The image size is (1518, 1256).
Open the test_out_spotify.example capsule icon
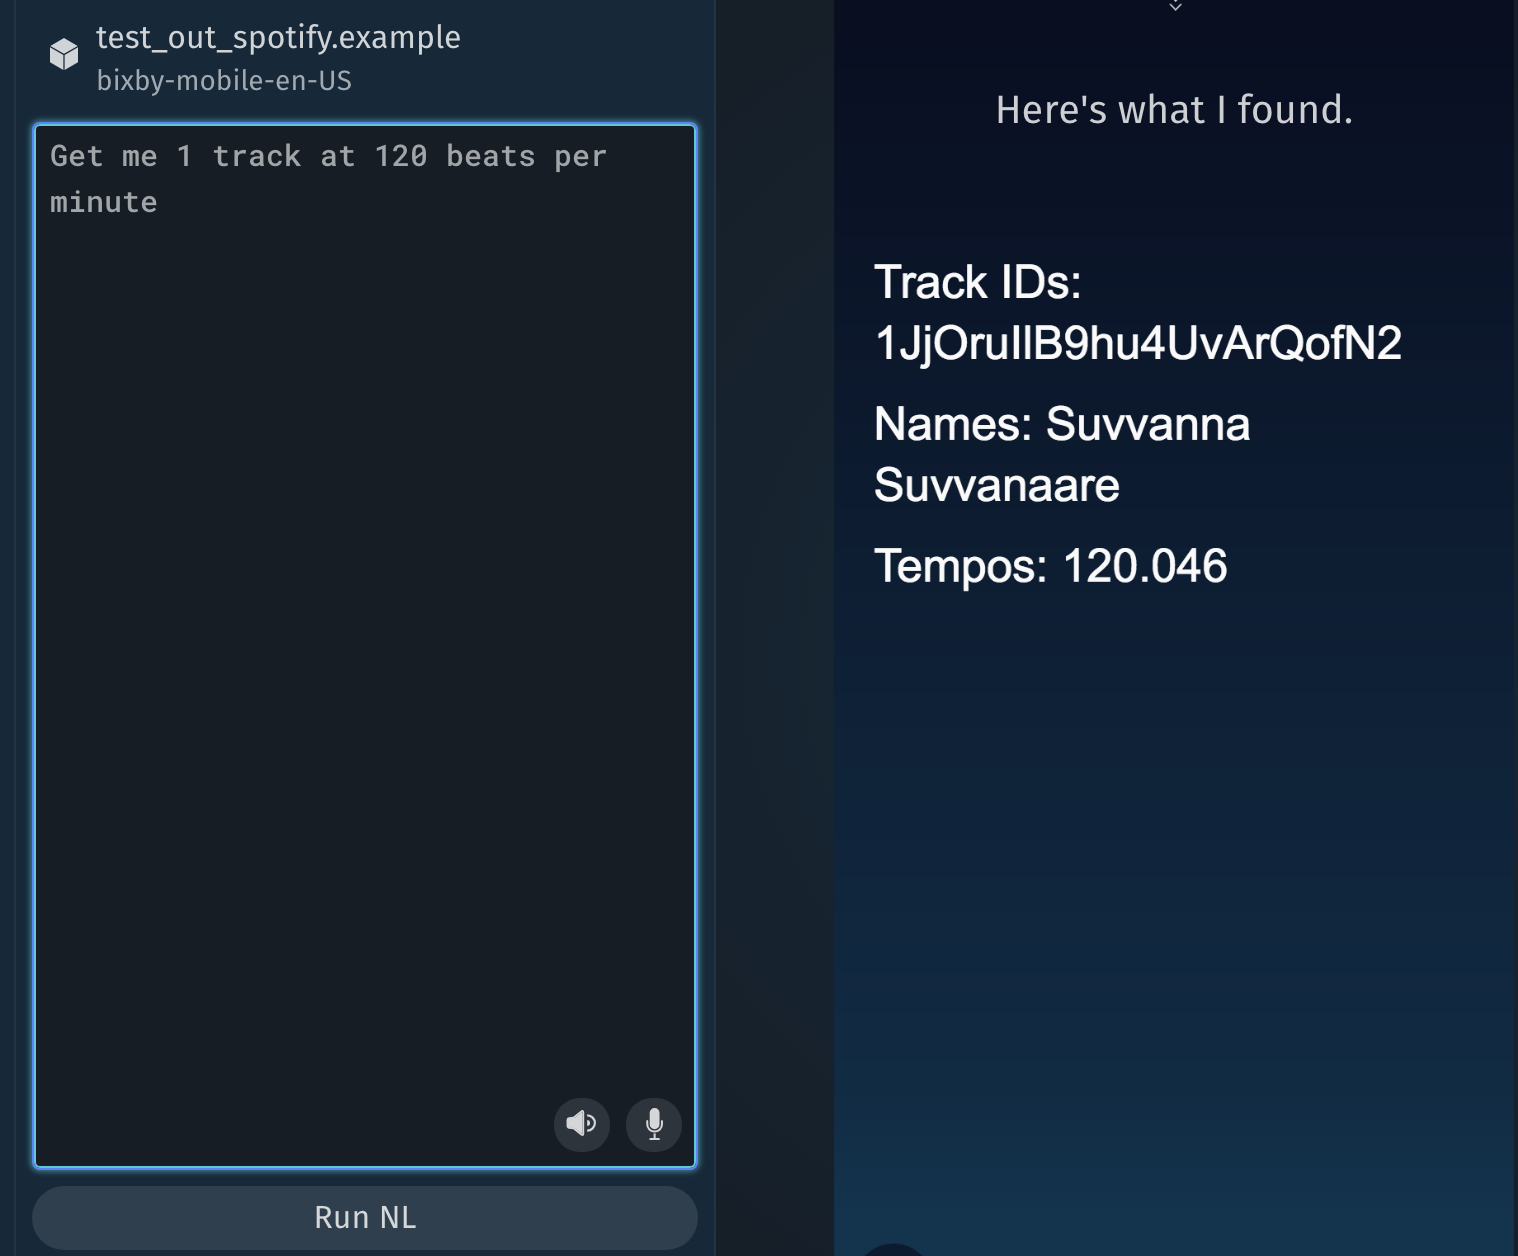coord(64,54)
